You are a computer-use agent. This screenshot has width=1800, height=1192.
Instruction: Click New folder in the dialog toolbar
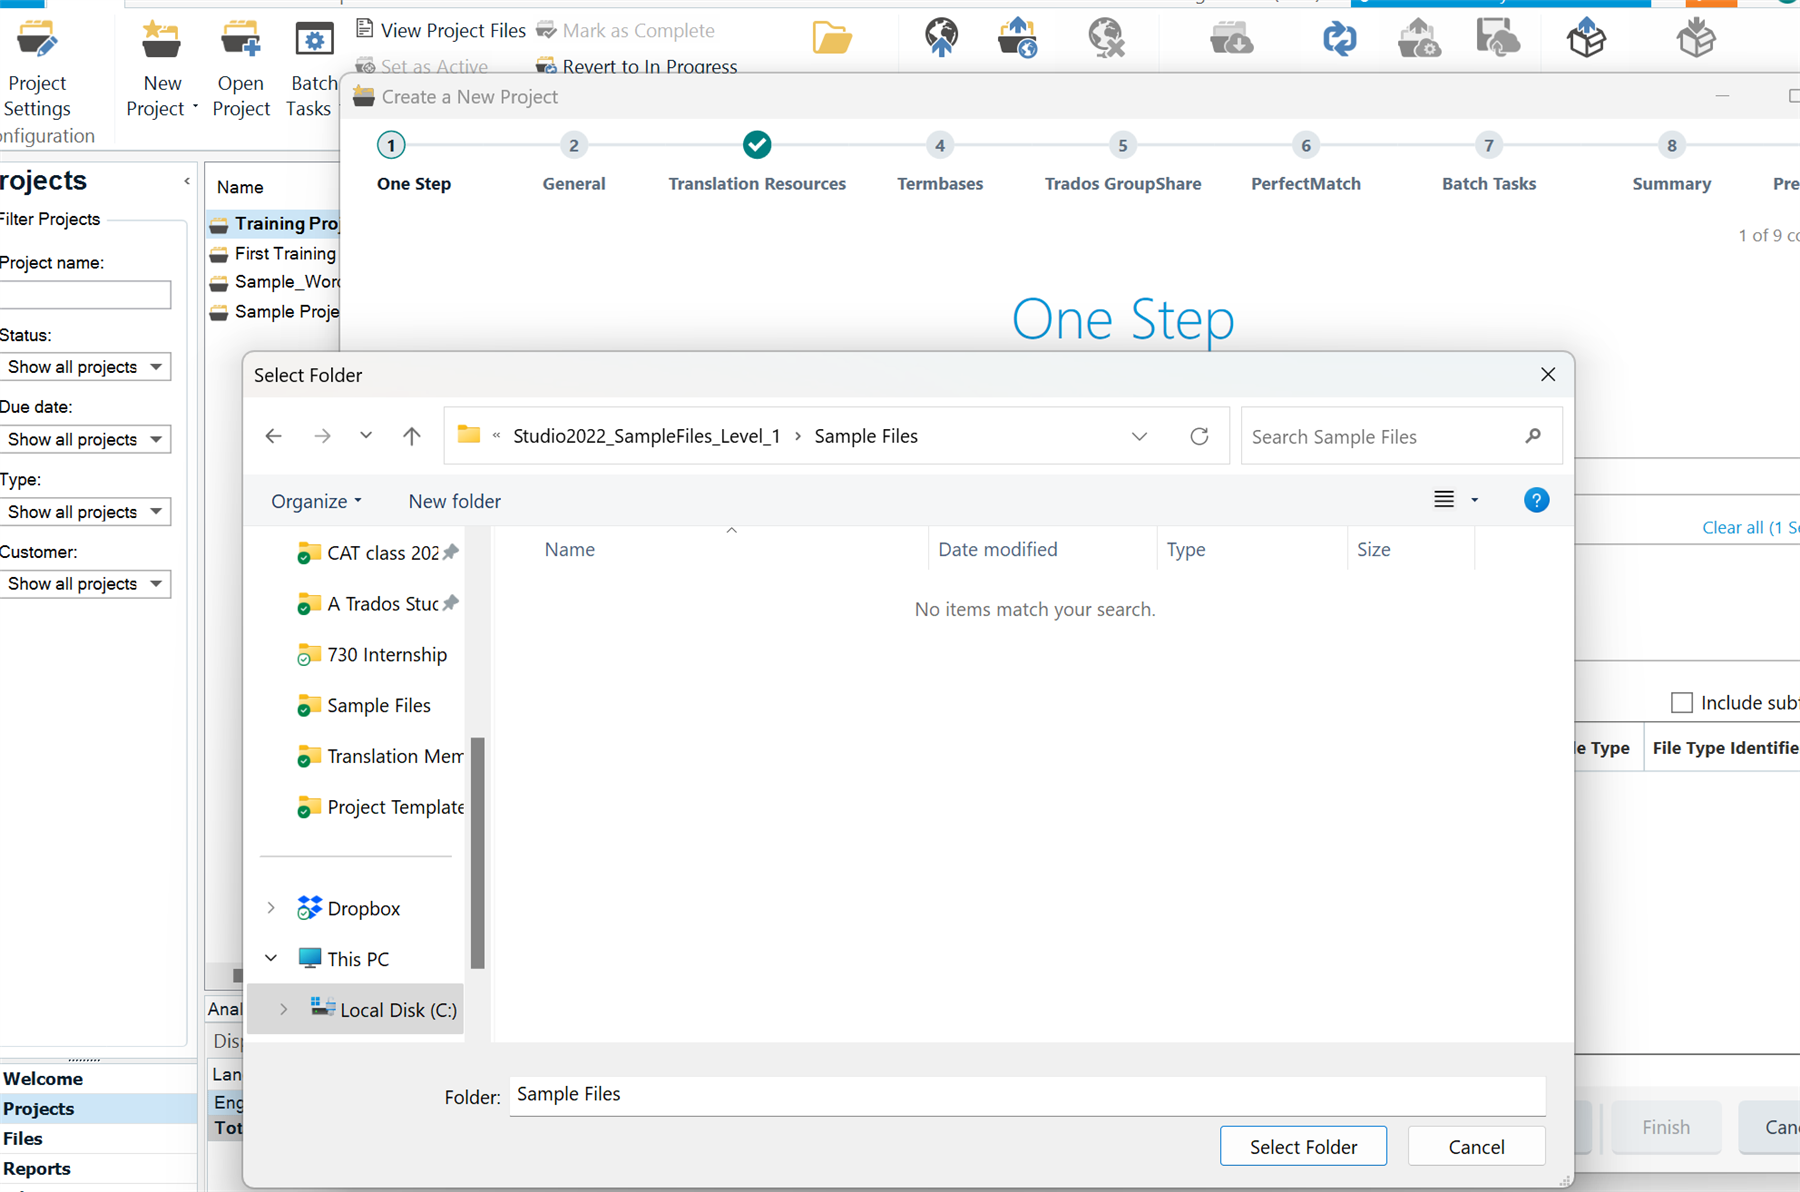pyautogui.click(x=454, y=501)
